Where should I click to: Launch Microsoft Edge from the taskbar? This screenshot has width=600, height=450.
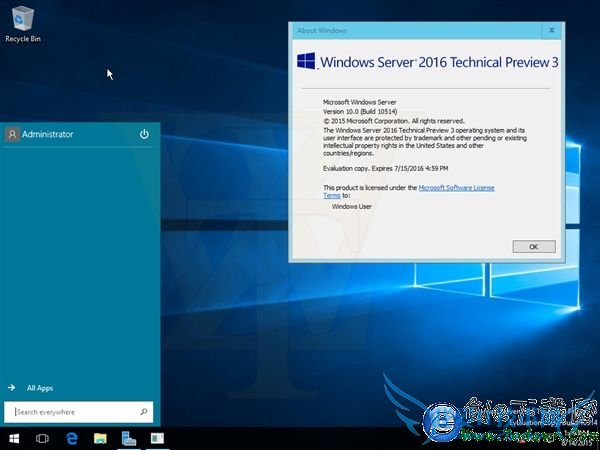(72, 439)
